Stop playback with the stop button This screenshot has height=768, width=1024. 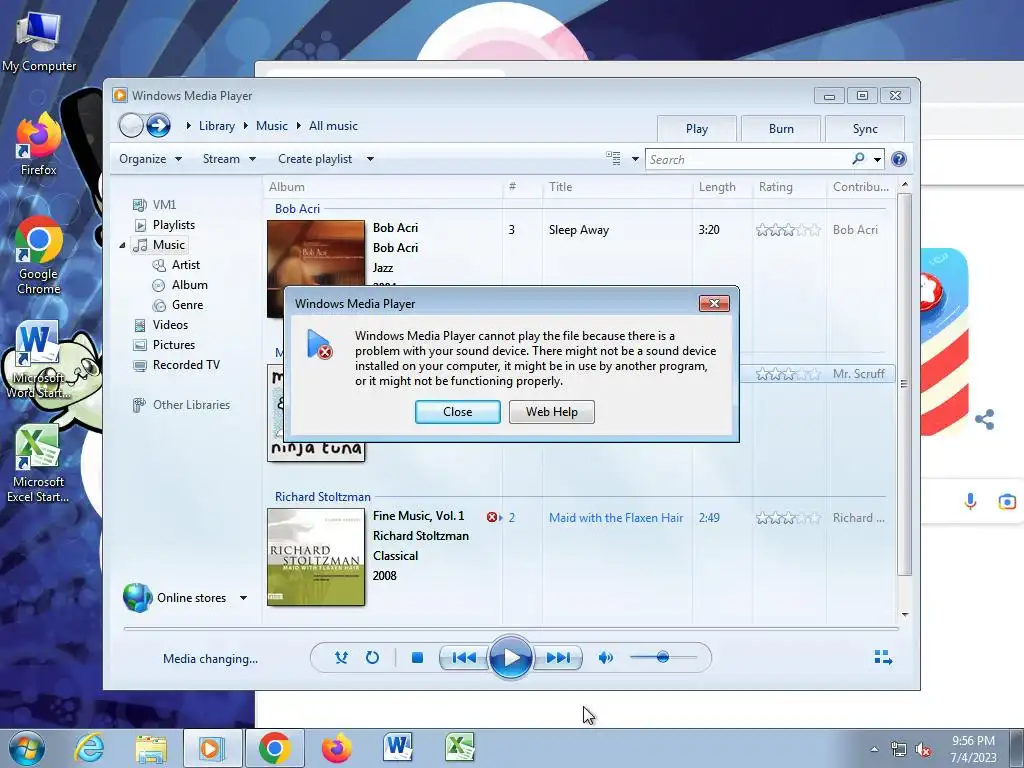tap(417, 658)
